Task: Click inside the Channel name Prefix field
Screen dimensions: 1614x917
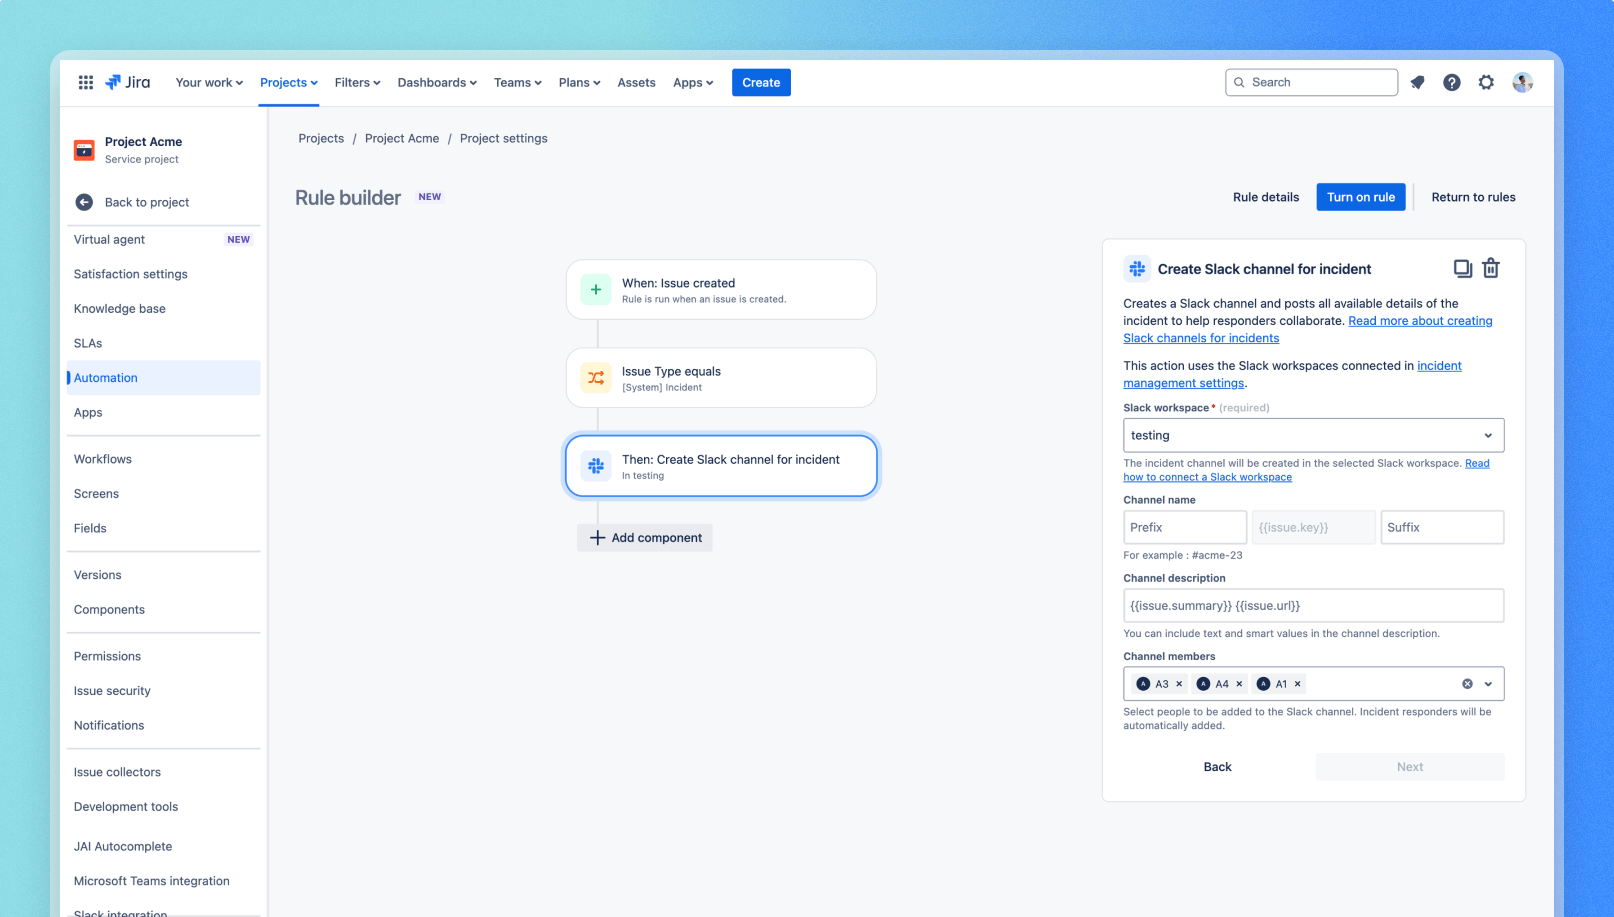Action: 1184,527
